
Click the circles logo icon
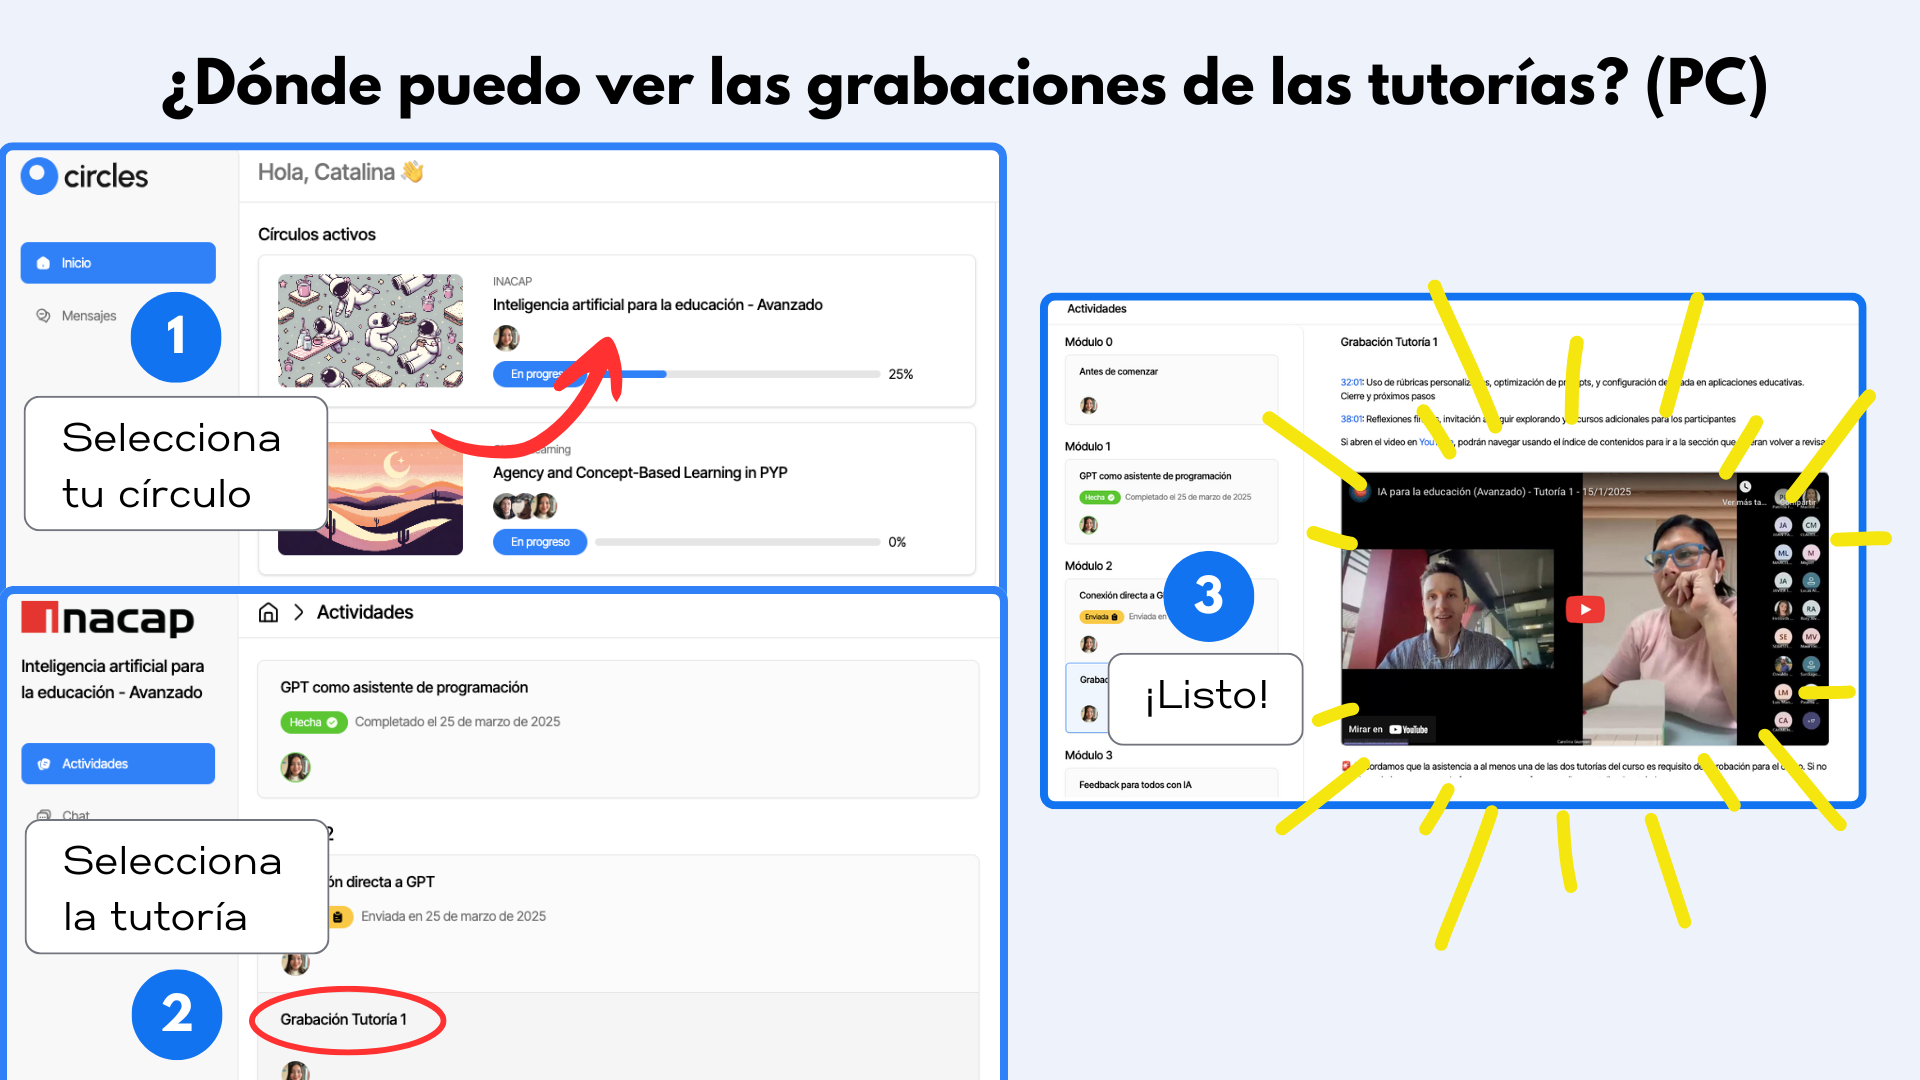[39, 176]
